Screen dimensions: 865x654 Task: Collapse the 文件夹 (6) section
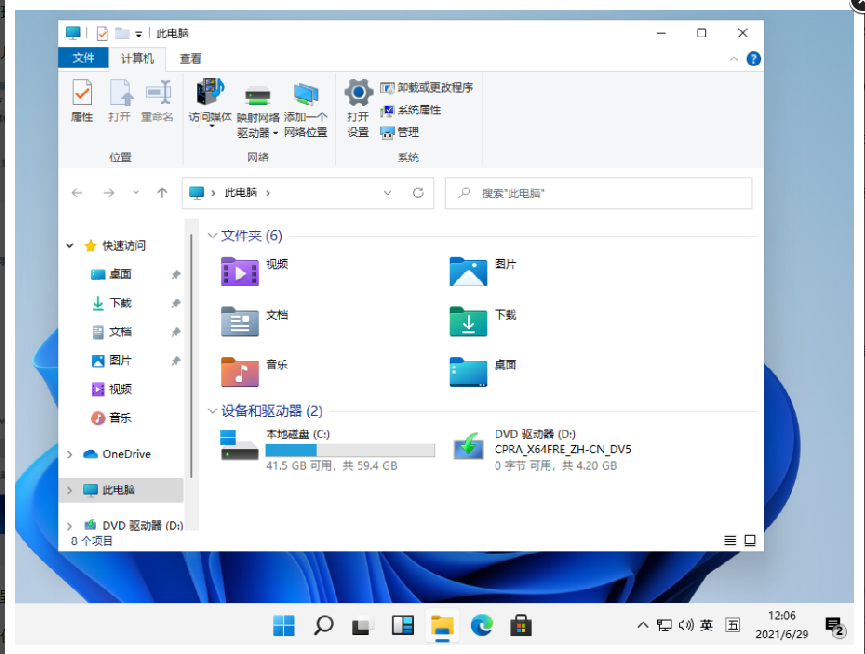[x=212, y=236]
